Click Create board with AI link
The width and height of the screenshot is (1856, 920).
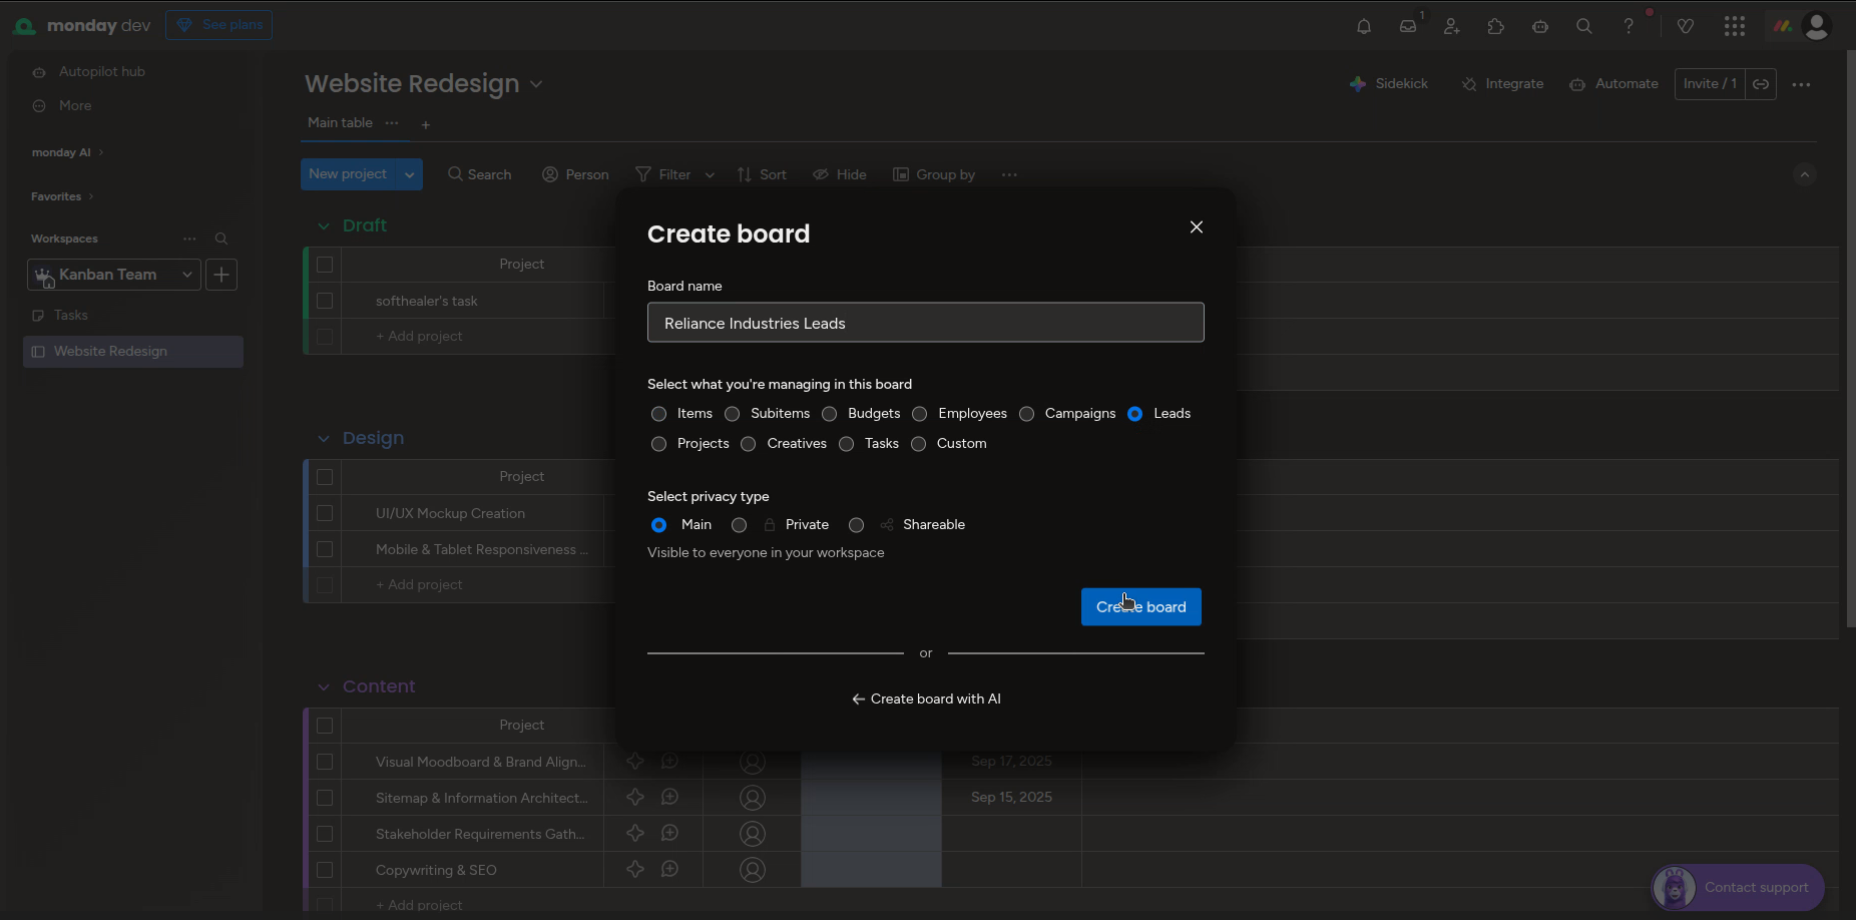tap(926, 699)
